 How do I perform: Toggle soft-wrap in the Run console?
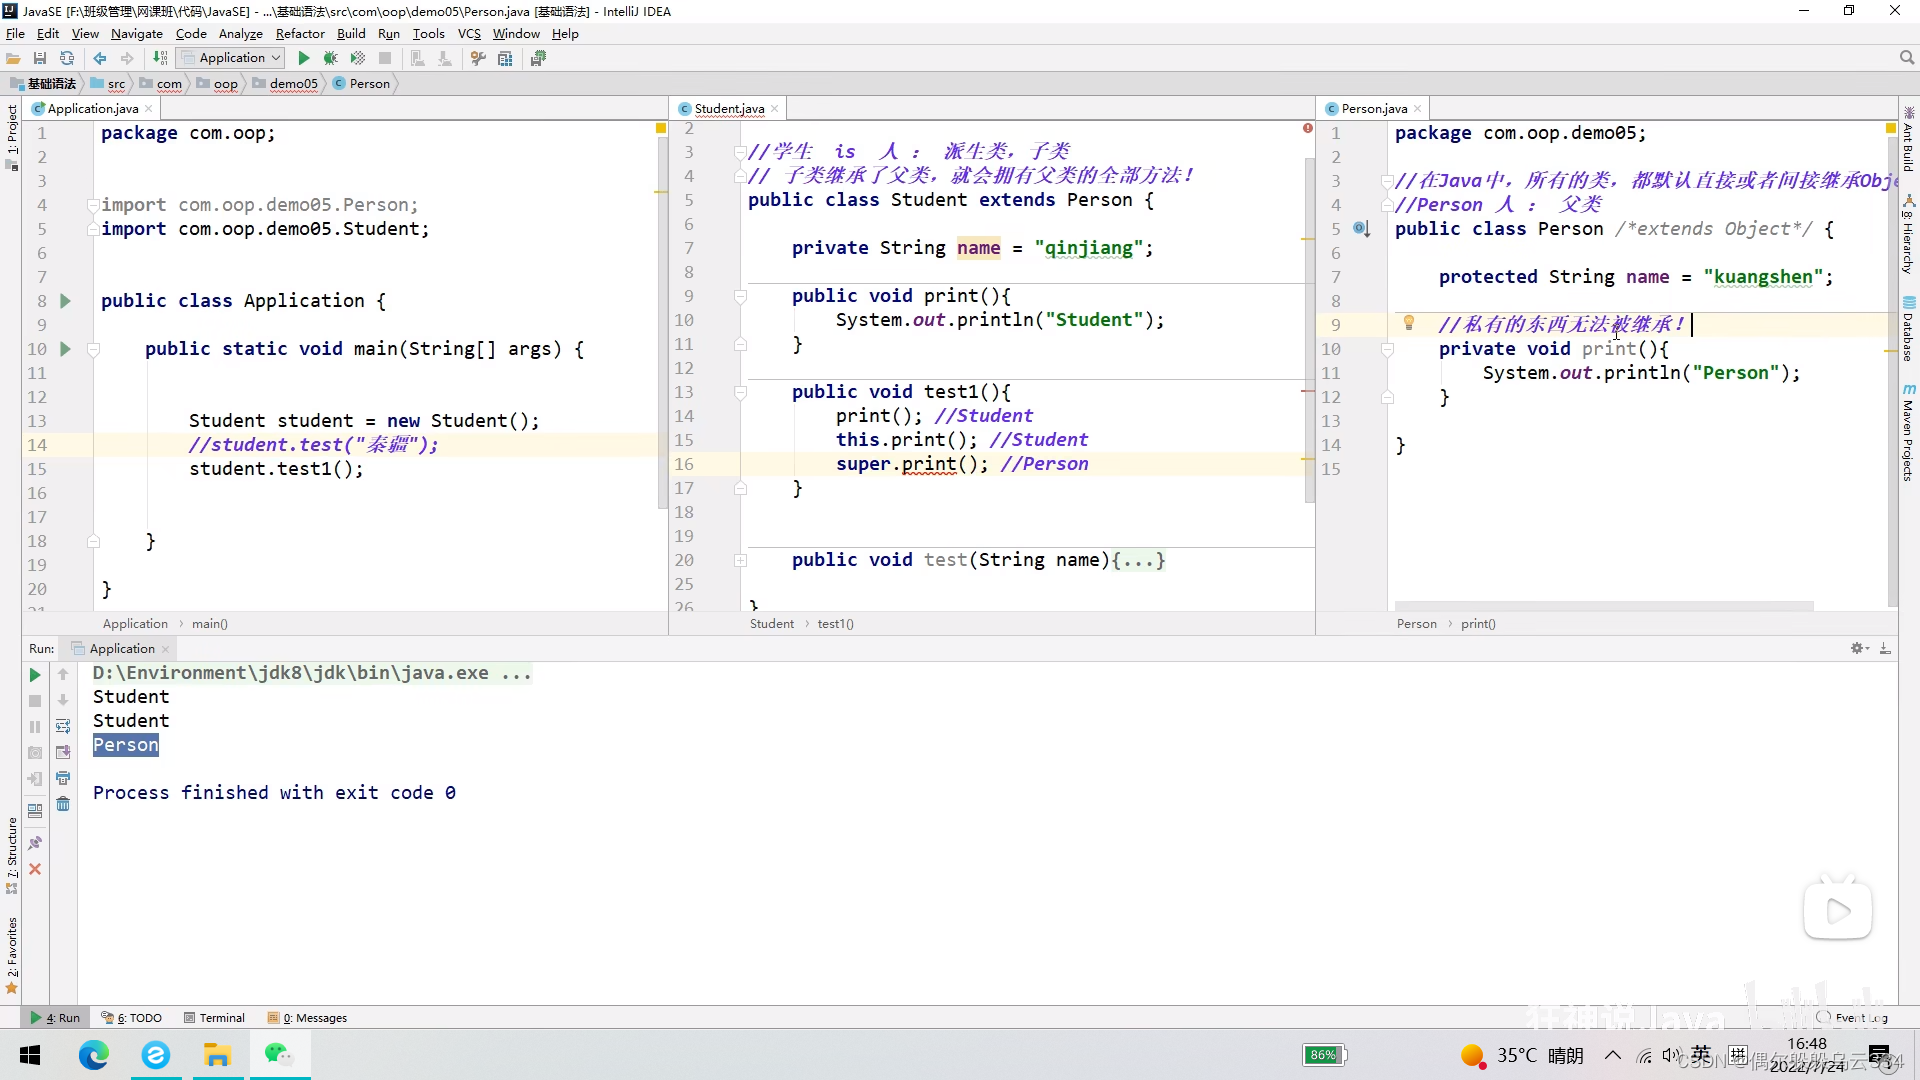[x=63, y=726]
